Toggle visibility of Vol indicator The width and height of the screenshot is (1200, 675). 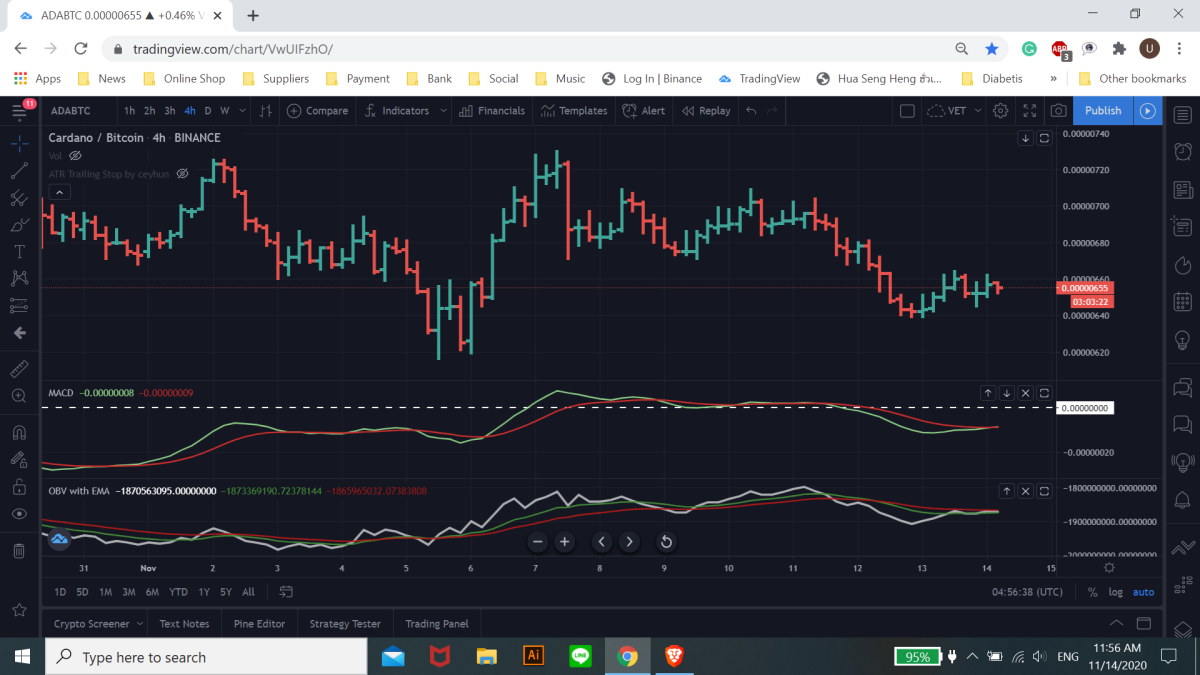(76, 156)
